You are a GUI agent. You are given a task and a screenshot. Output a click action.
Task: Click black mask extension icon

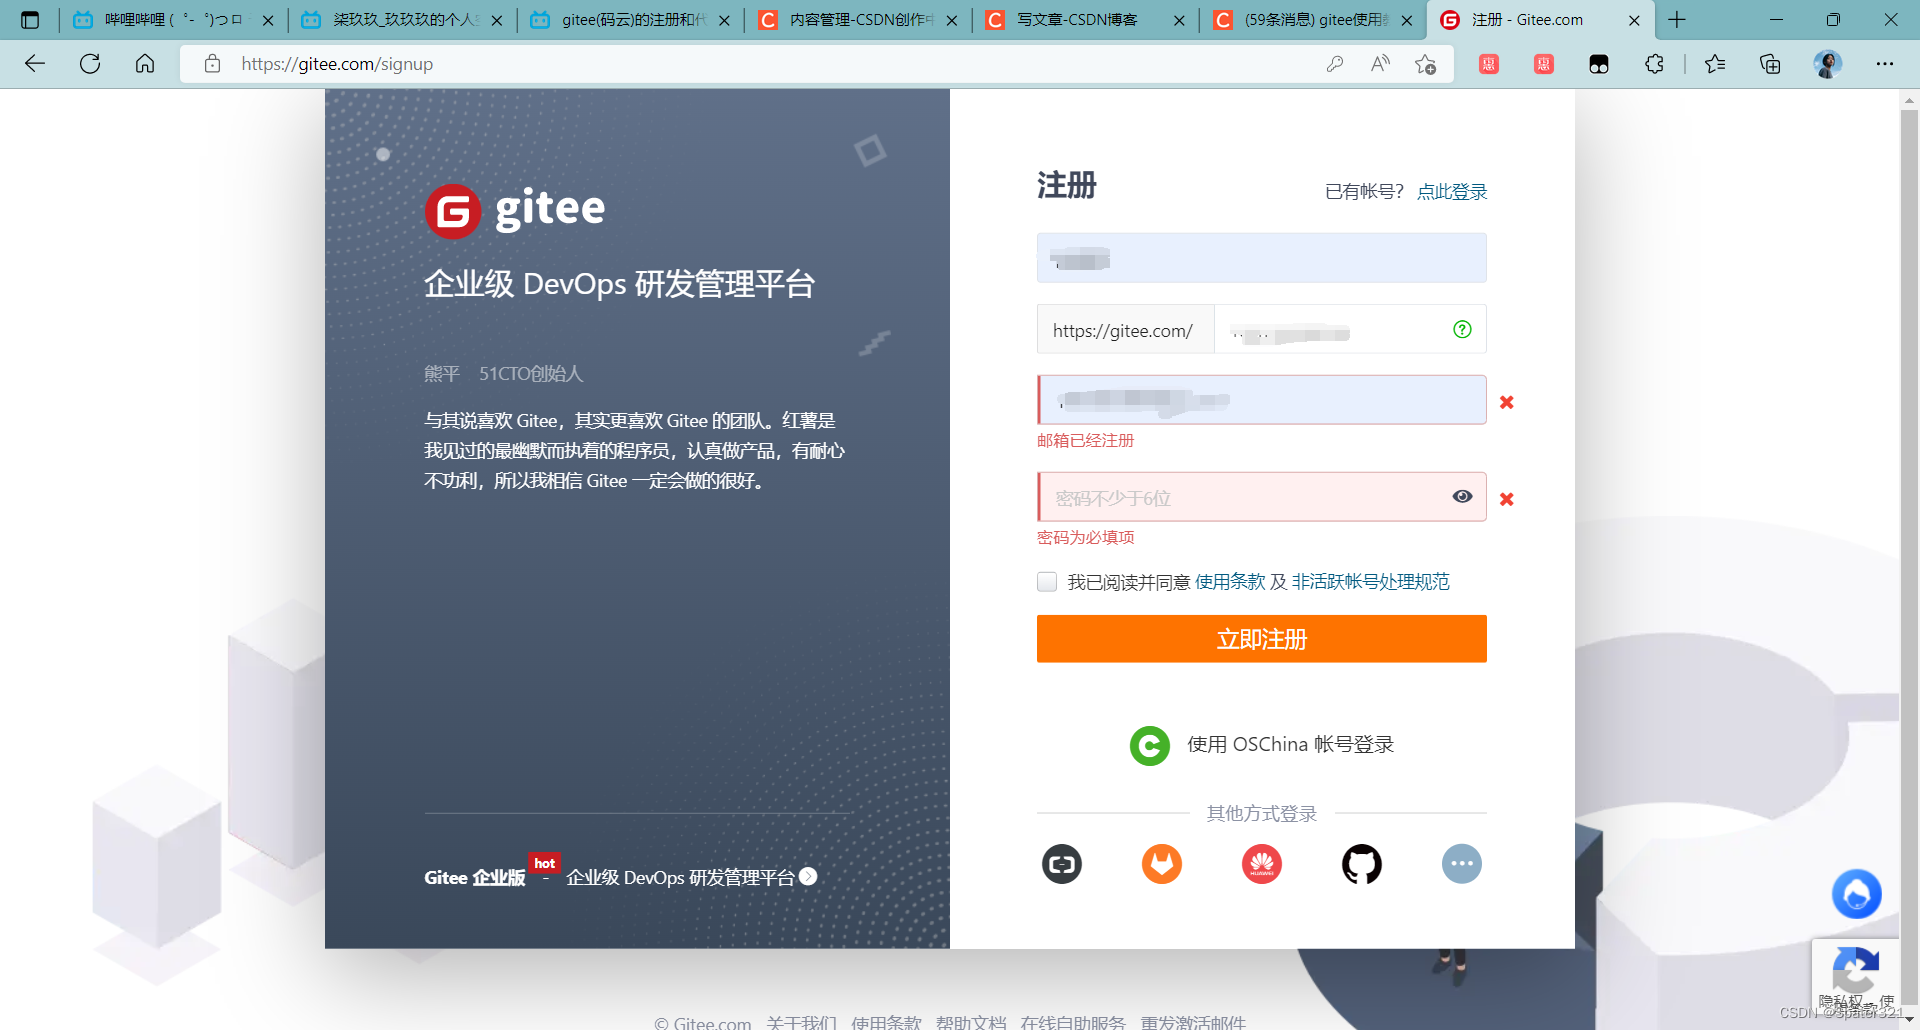1599,64
